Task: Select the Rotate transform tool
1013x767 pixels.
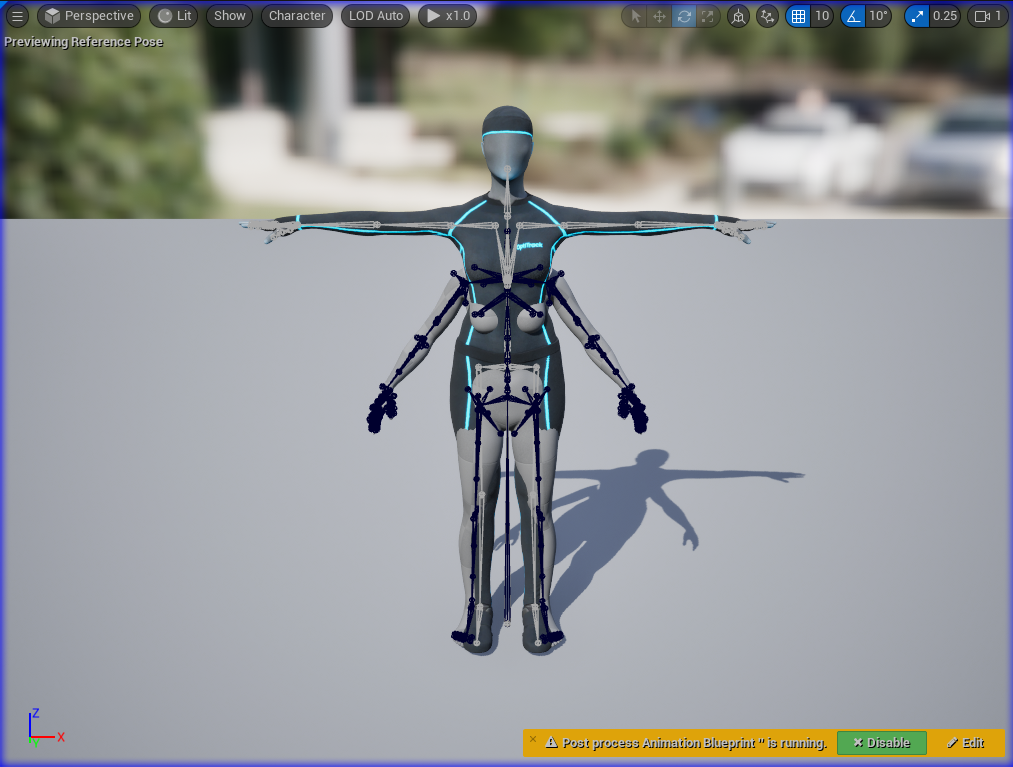Action: pos(684,16)
